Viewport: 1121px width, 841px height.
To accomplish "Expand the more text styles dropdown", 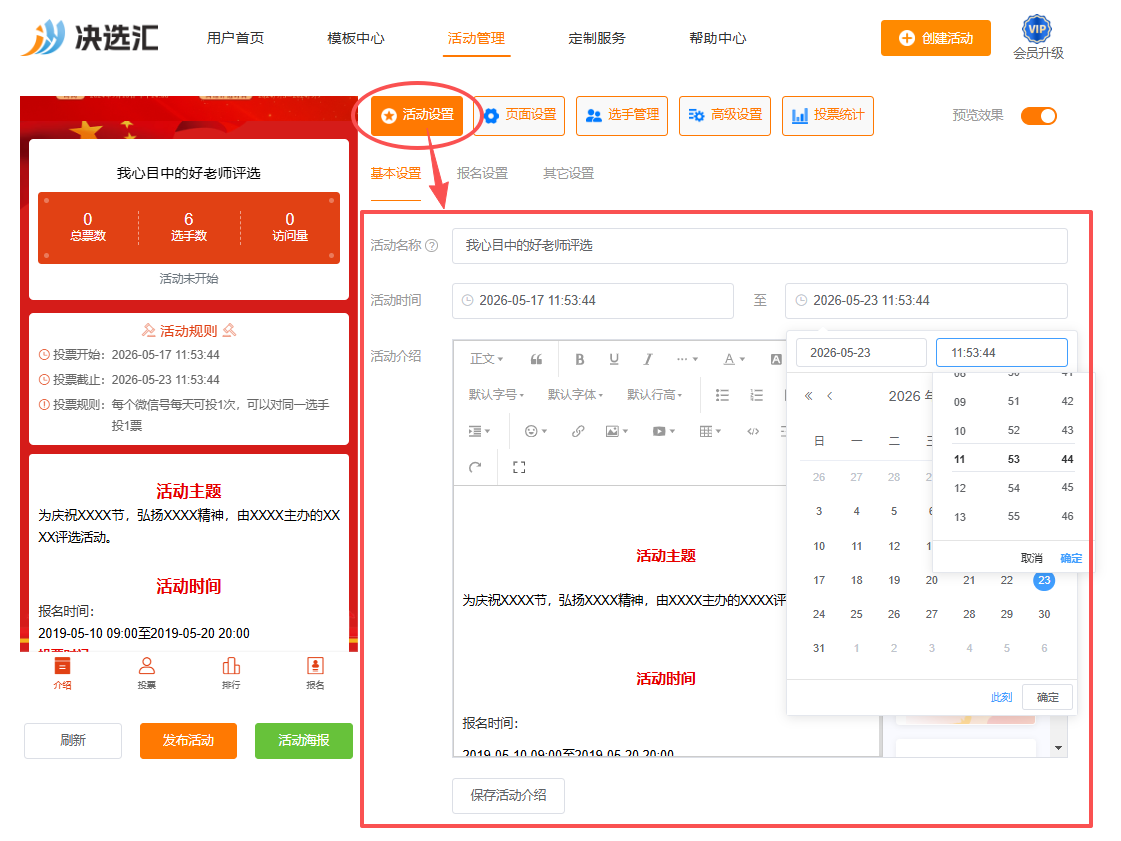I will [x=687, y=359].
